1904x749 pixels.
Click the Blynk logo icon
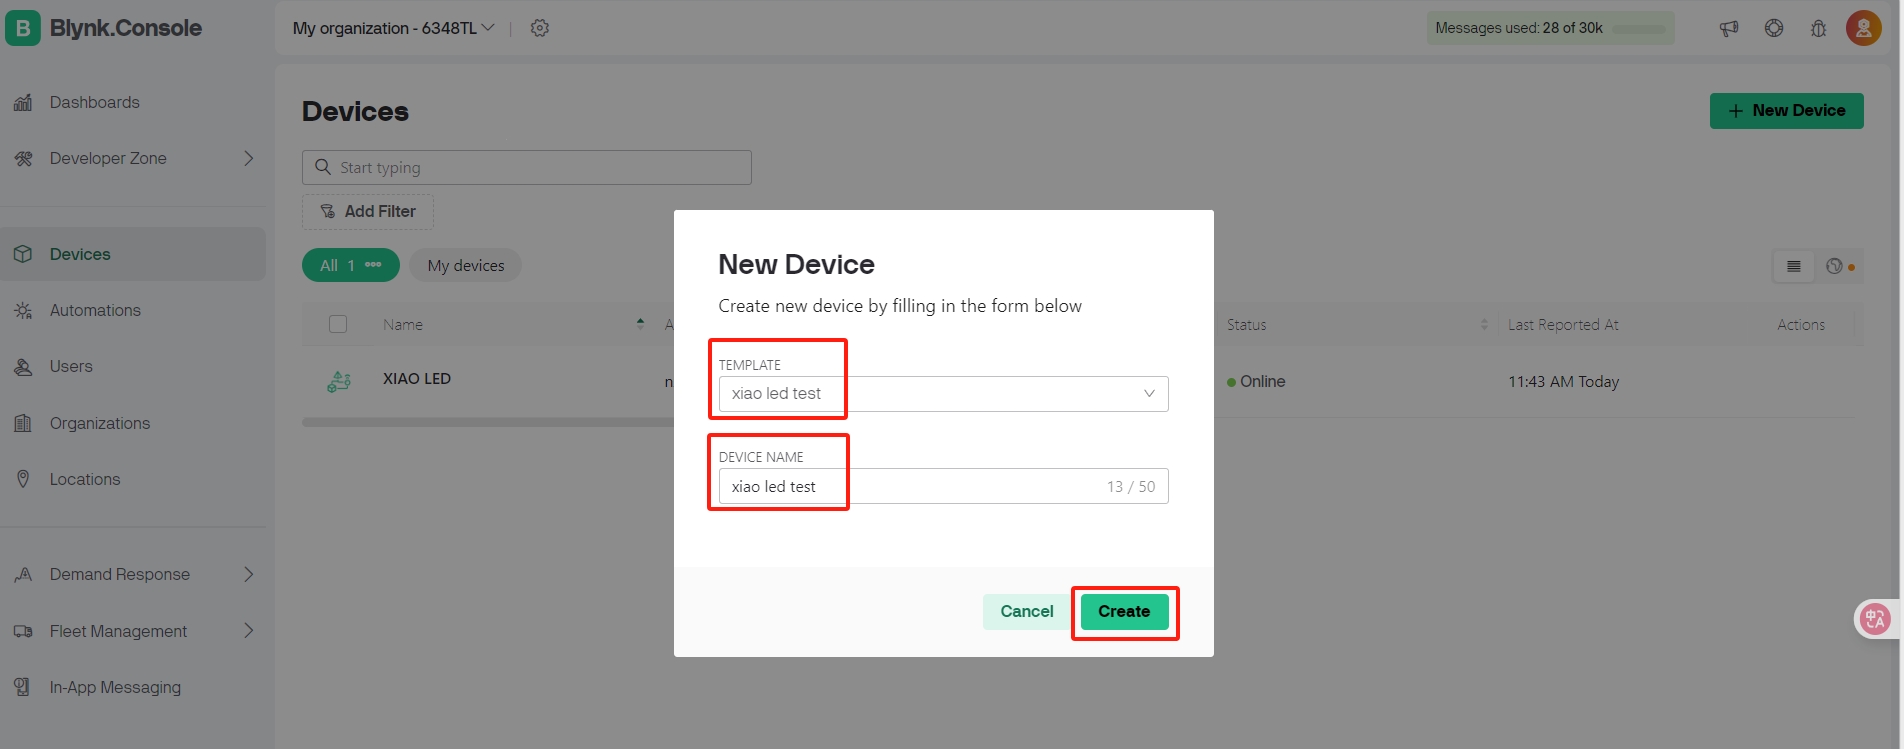23,28
